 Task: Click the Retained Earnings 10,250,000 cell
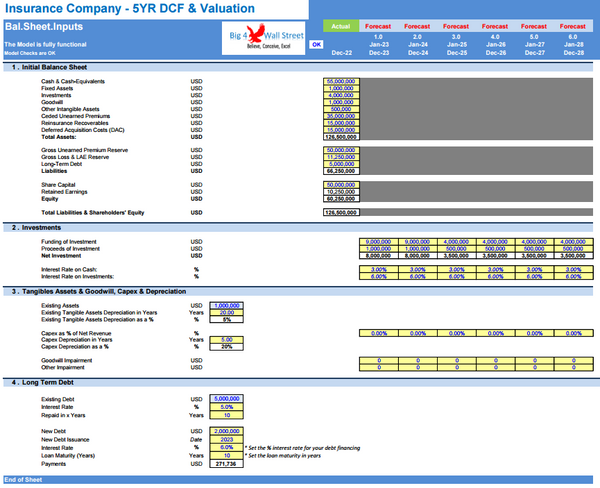[341, 192]
